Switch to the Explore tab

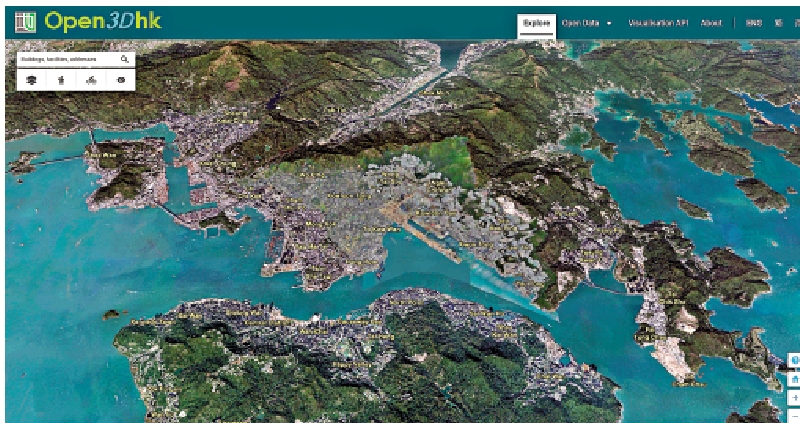(536, 22)
